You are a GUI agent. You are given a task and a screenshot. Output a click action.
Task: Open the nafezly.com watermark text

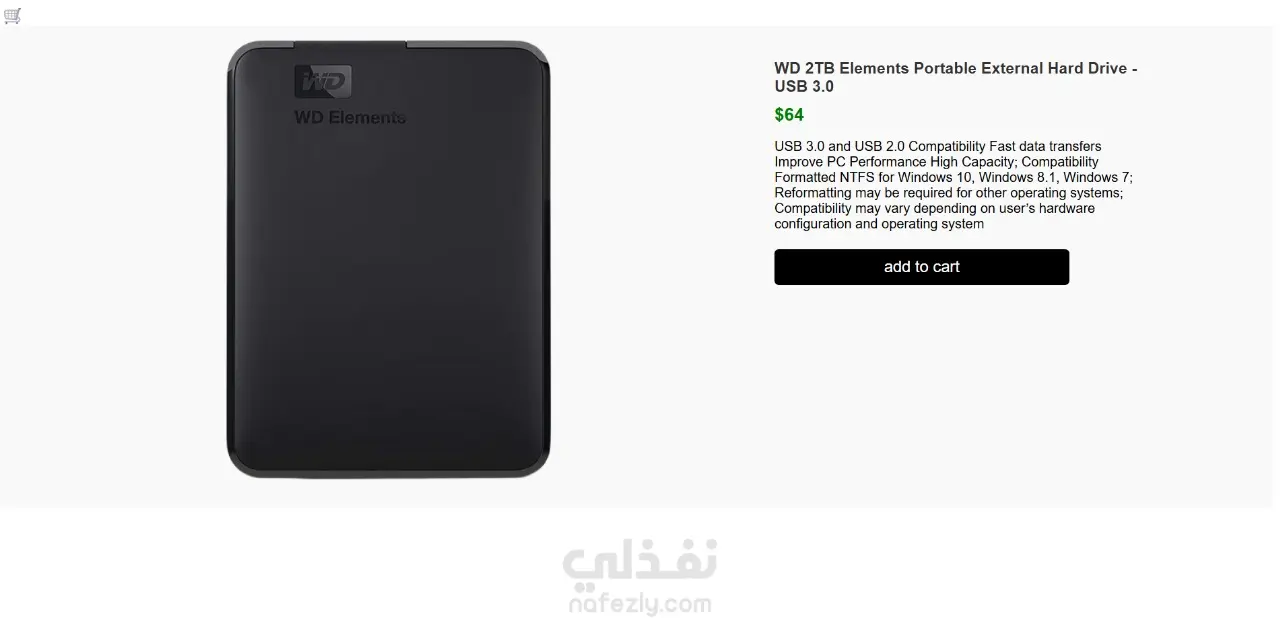pos(640,604)
